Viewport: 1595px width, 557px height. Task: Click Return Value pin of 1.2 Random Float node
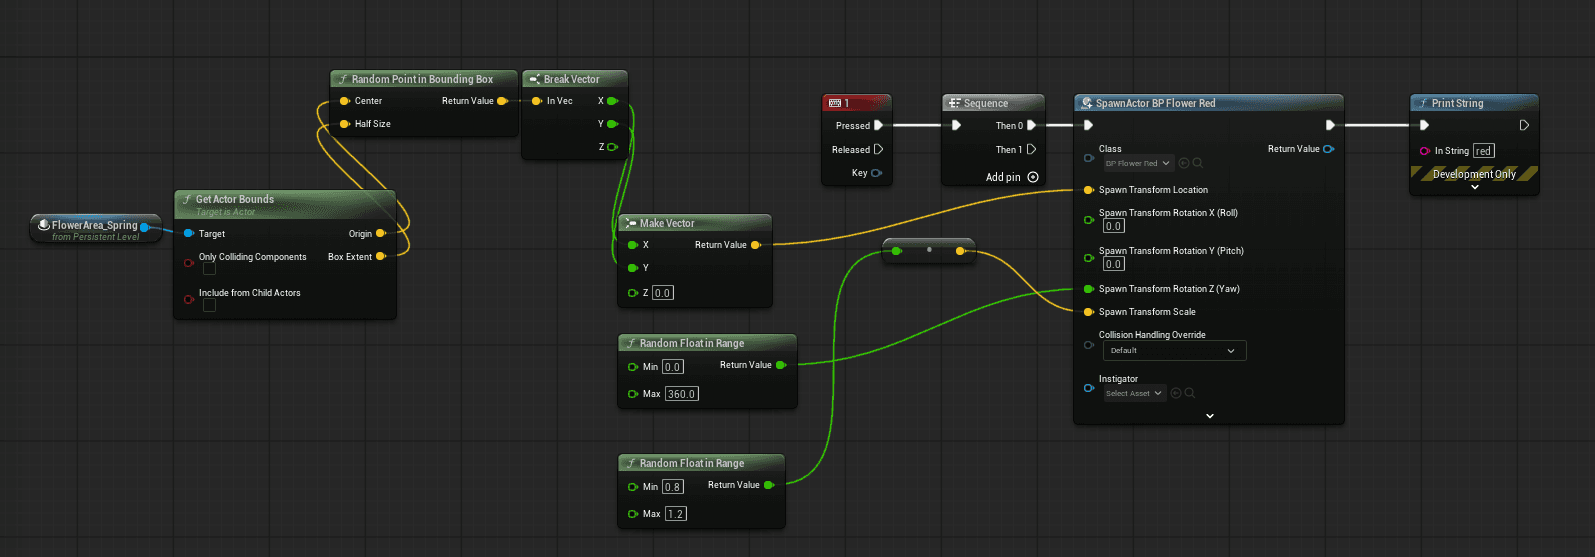[769, 485]
